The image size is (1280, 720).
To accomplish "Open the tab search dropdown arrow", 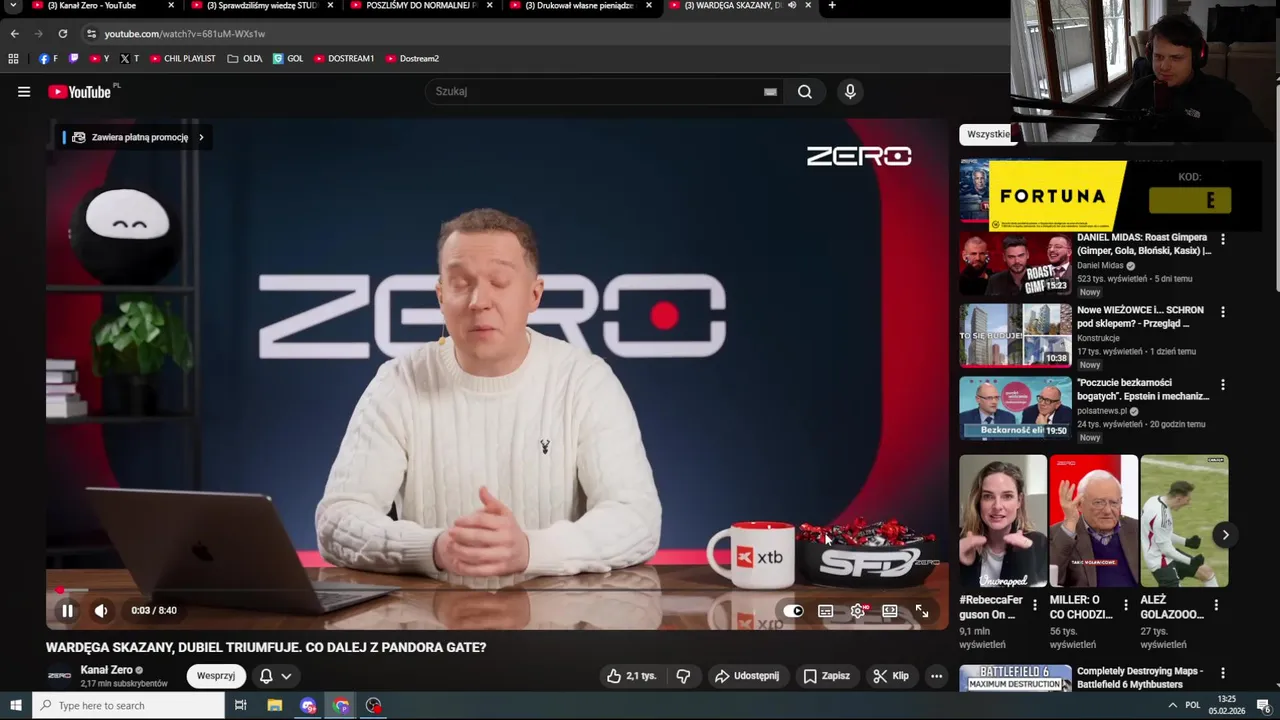I will (13, 6).
